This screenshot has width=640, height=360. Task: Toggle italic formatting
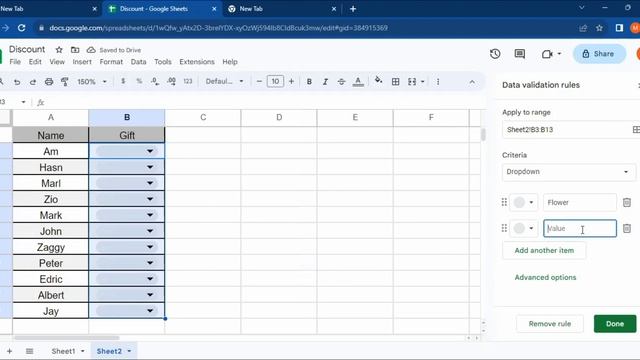pos(325,82)
